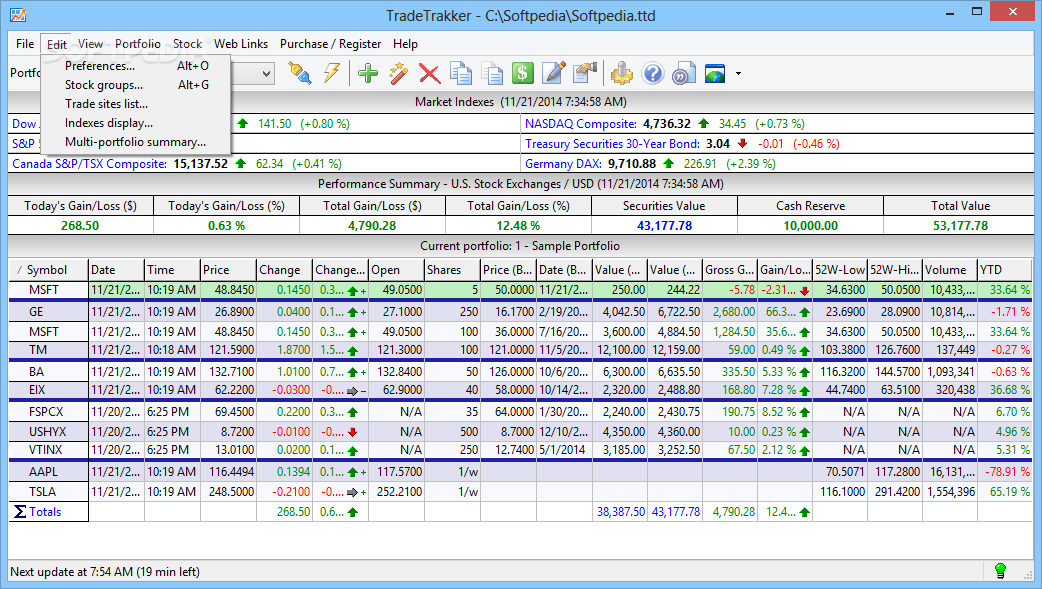The height and width of the screenshot is (589, 1042).
Task: Expand the dropdown arrow beside the globe icon
Action: [738, 74]
